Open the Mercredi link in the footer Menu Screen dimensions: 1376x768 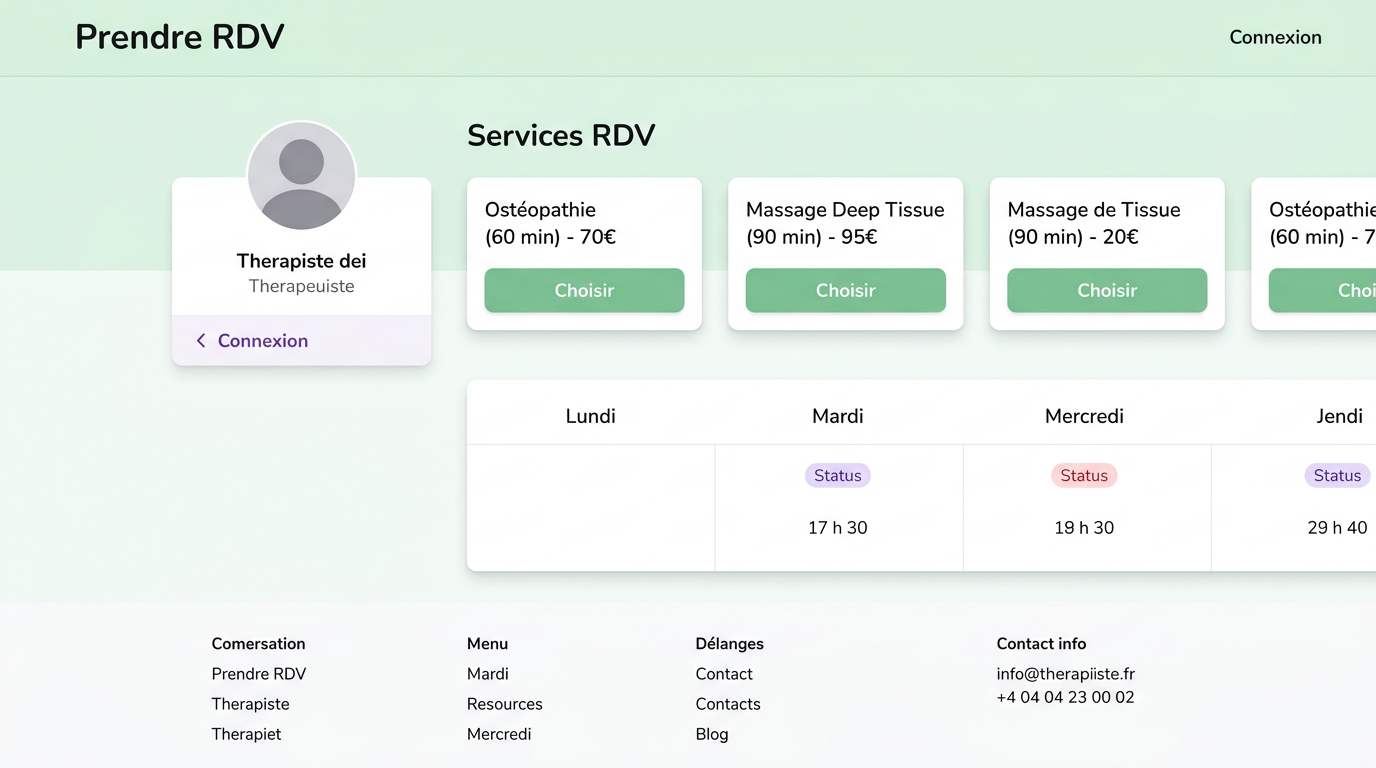point(499,734)
